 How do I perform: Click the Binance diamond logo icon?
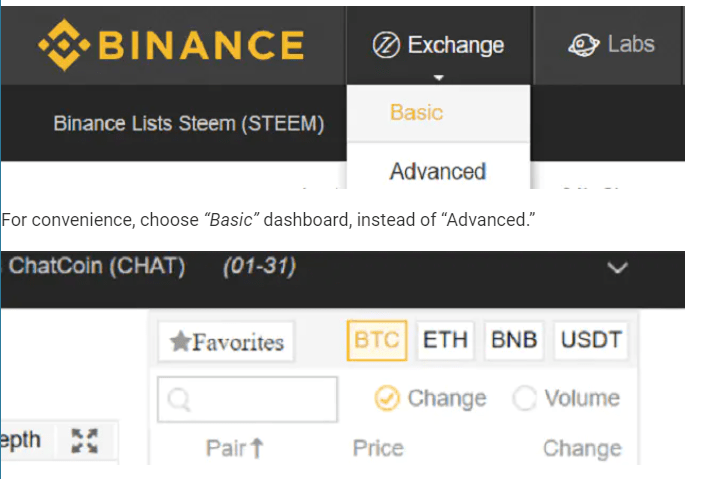coord(64,45)
